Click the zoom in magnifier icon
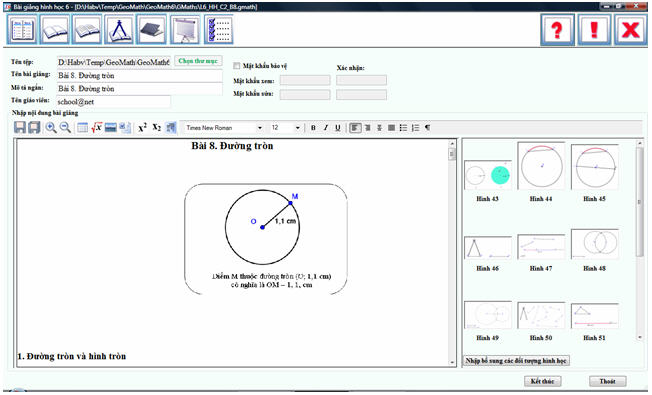Viewport: 652px width, 395px height. pyautogui.click(x=51, y=128)
